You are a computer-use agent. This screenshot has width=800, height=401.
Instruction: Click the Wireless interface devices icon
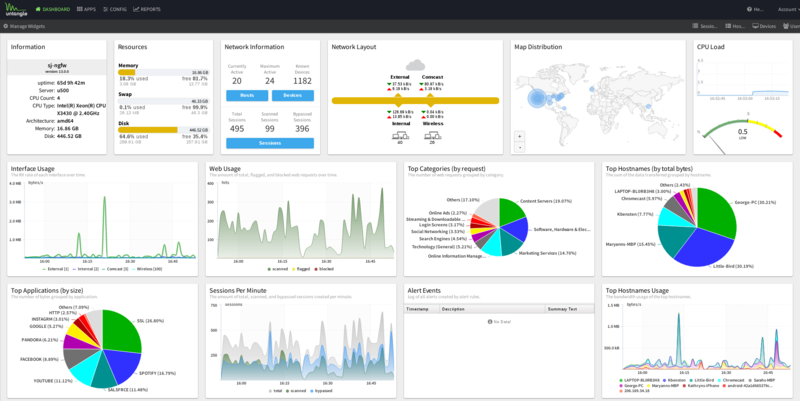tap(432, 134)
